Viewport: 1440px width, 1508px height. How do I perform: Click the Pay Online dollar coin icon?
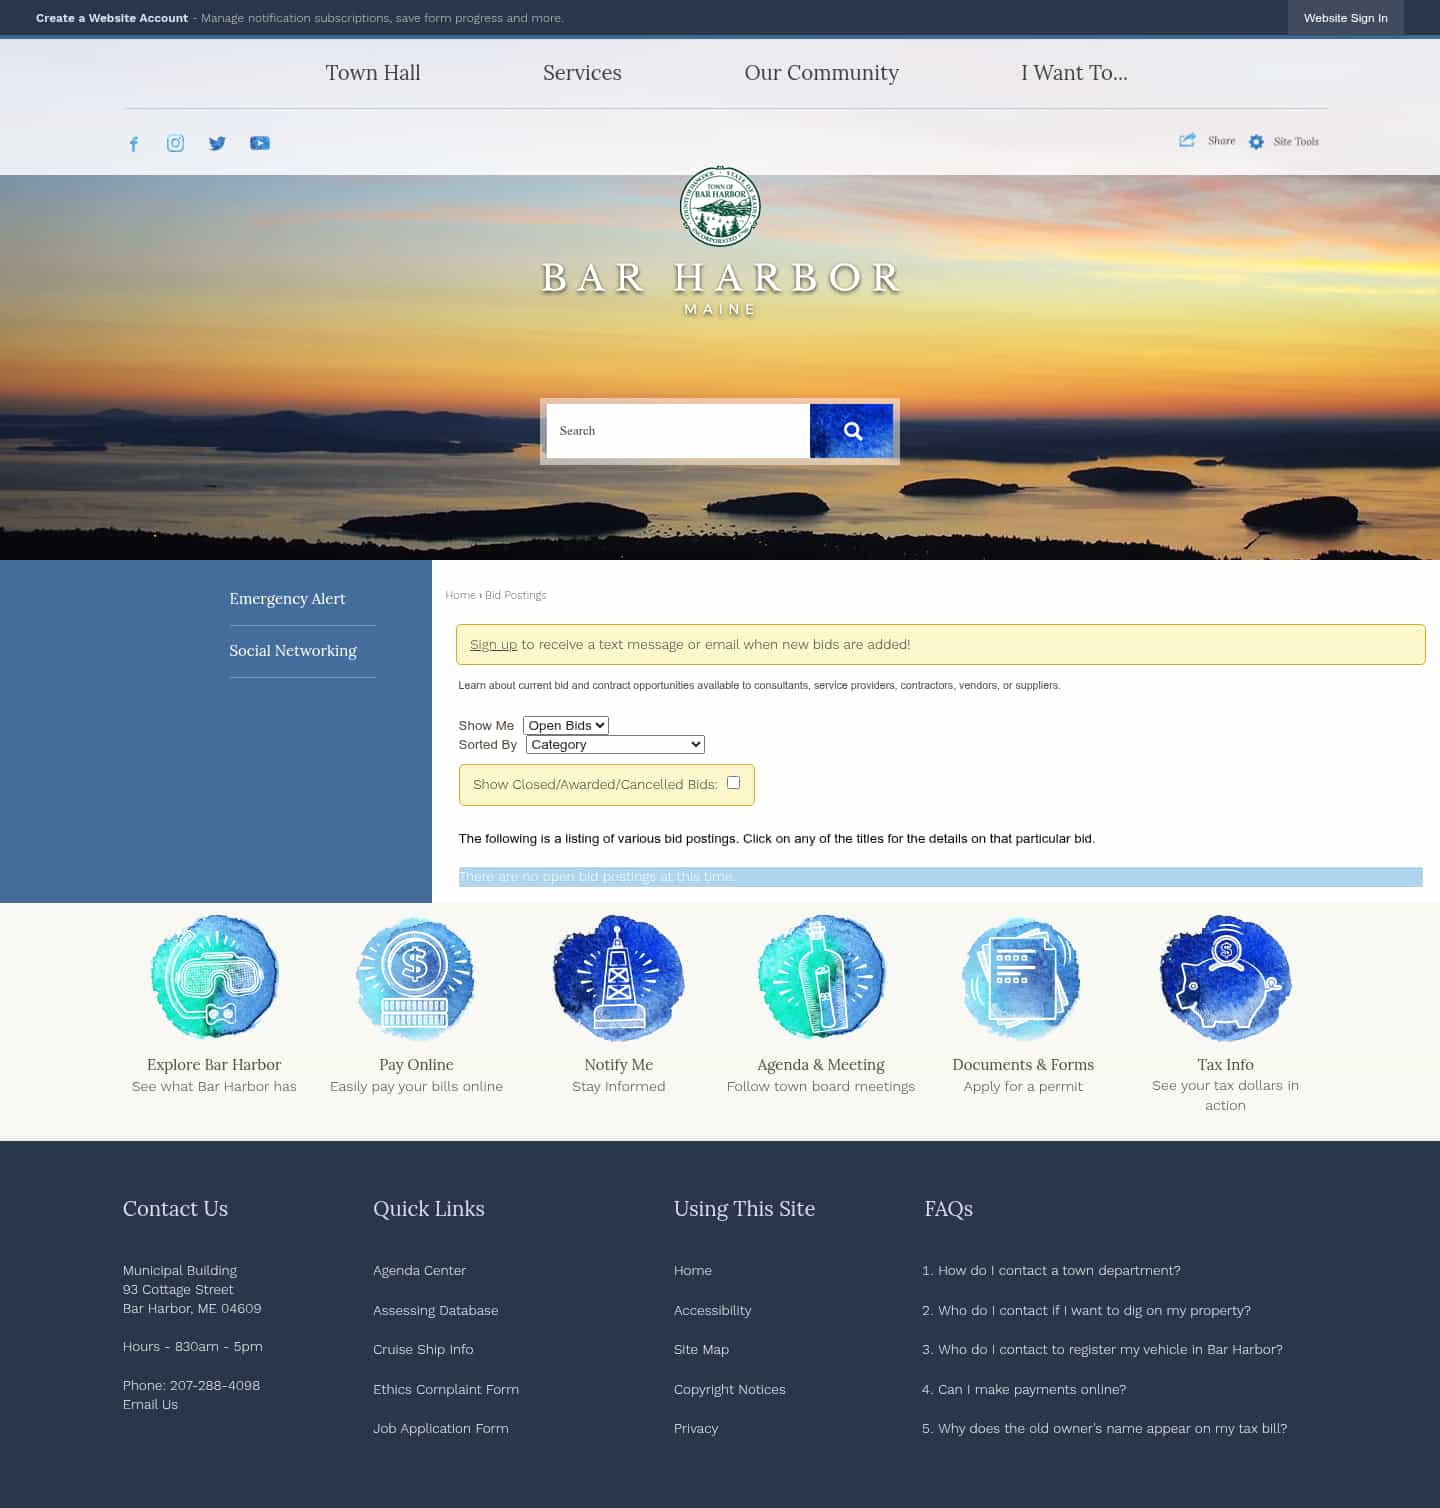pyautogui.click(x=416, y=979)
